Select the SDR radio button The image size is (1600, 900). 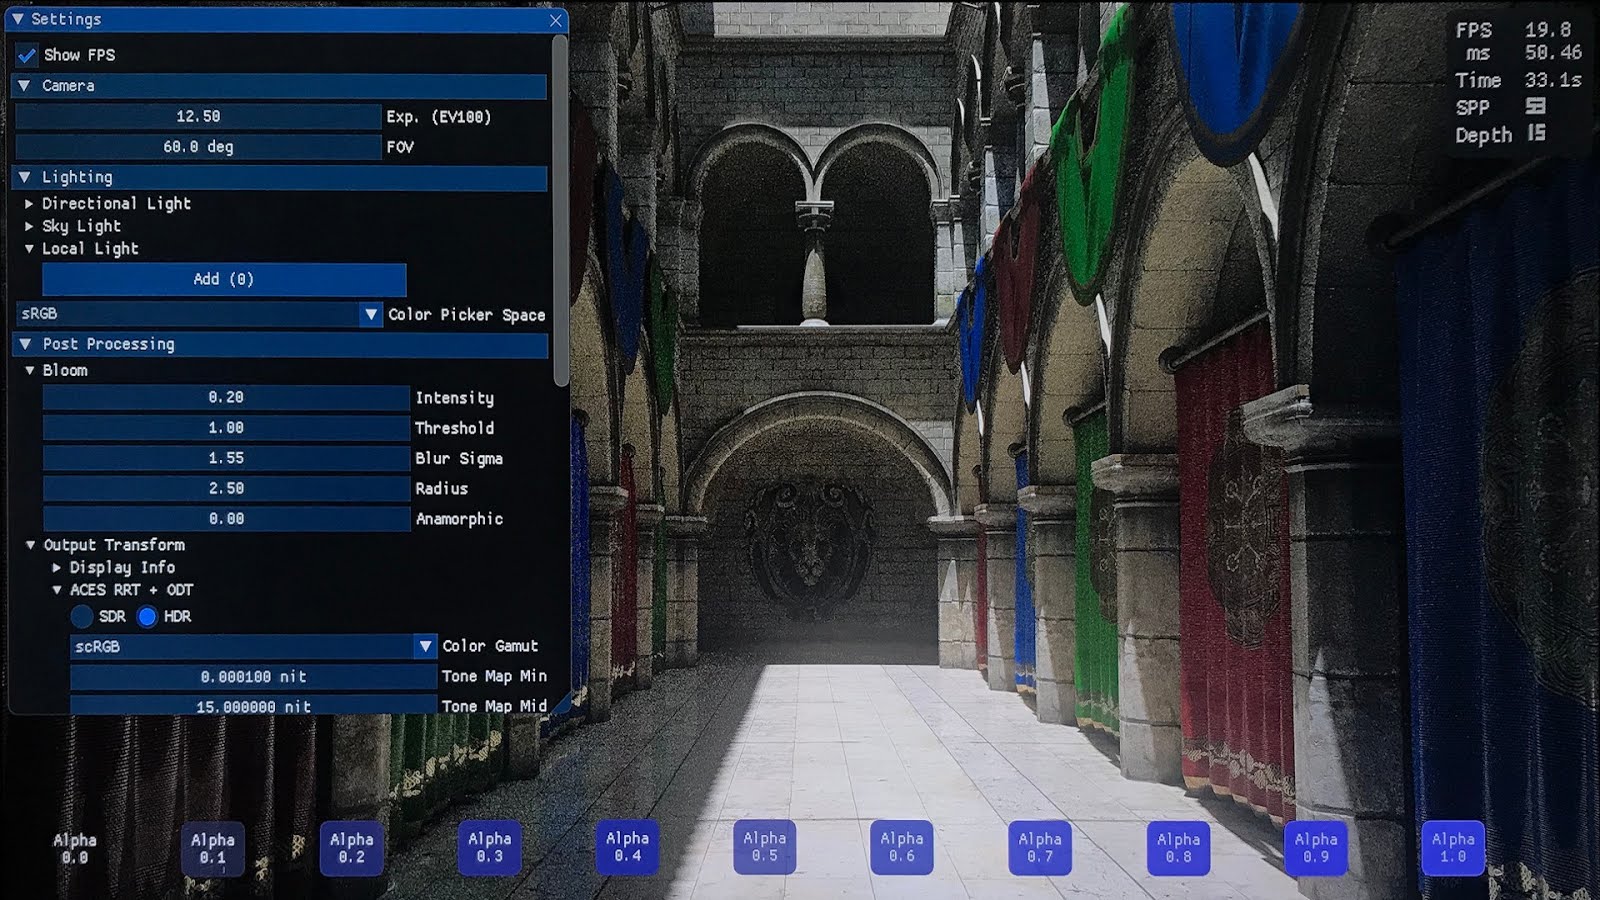pyautogui.click(x=82, y=617)
